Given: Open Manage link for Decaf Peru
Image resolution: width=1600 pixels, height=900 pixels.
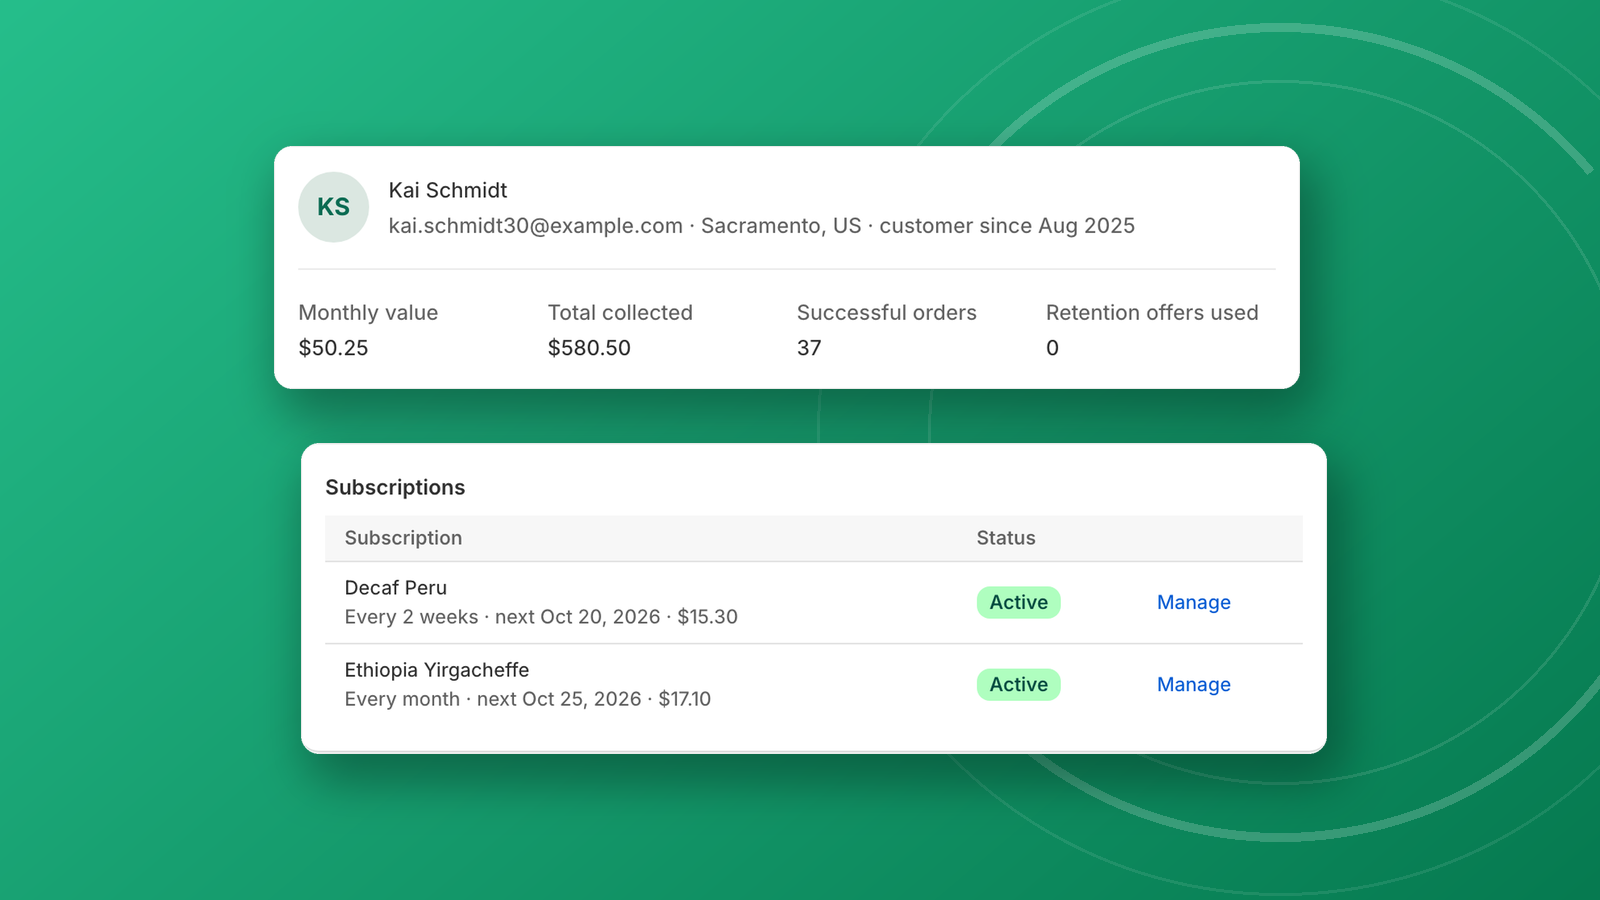Looking at the screenshot, I should (1193, 602).
